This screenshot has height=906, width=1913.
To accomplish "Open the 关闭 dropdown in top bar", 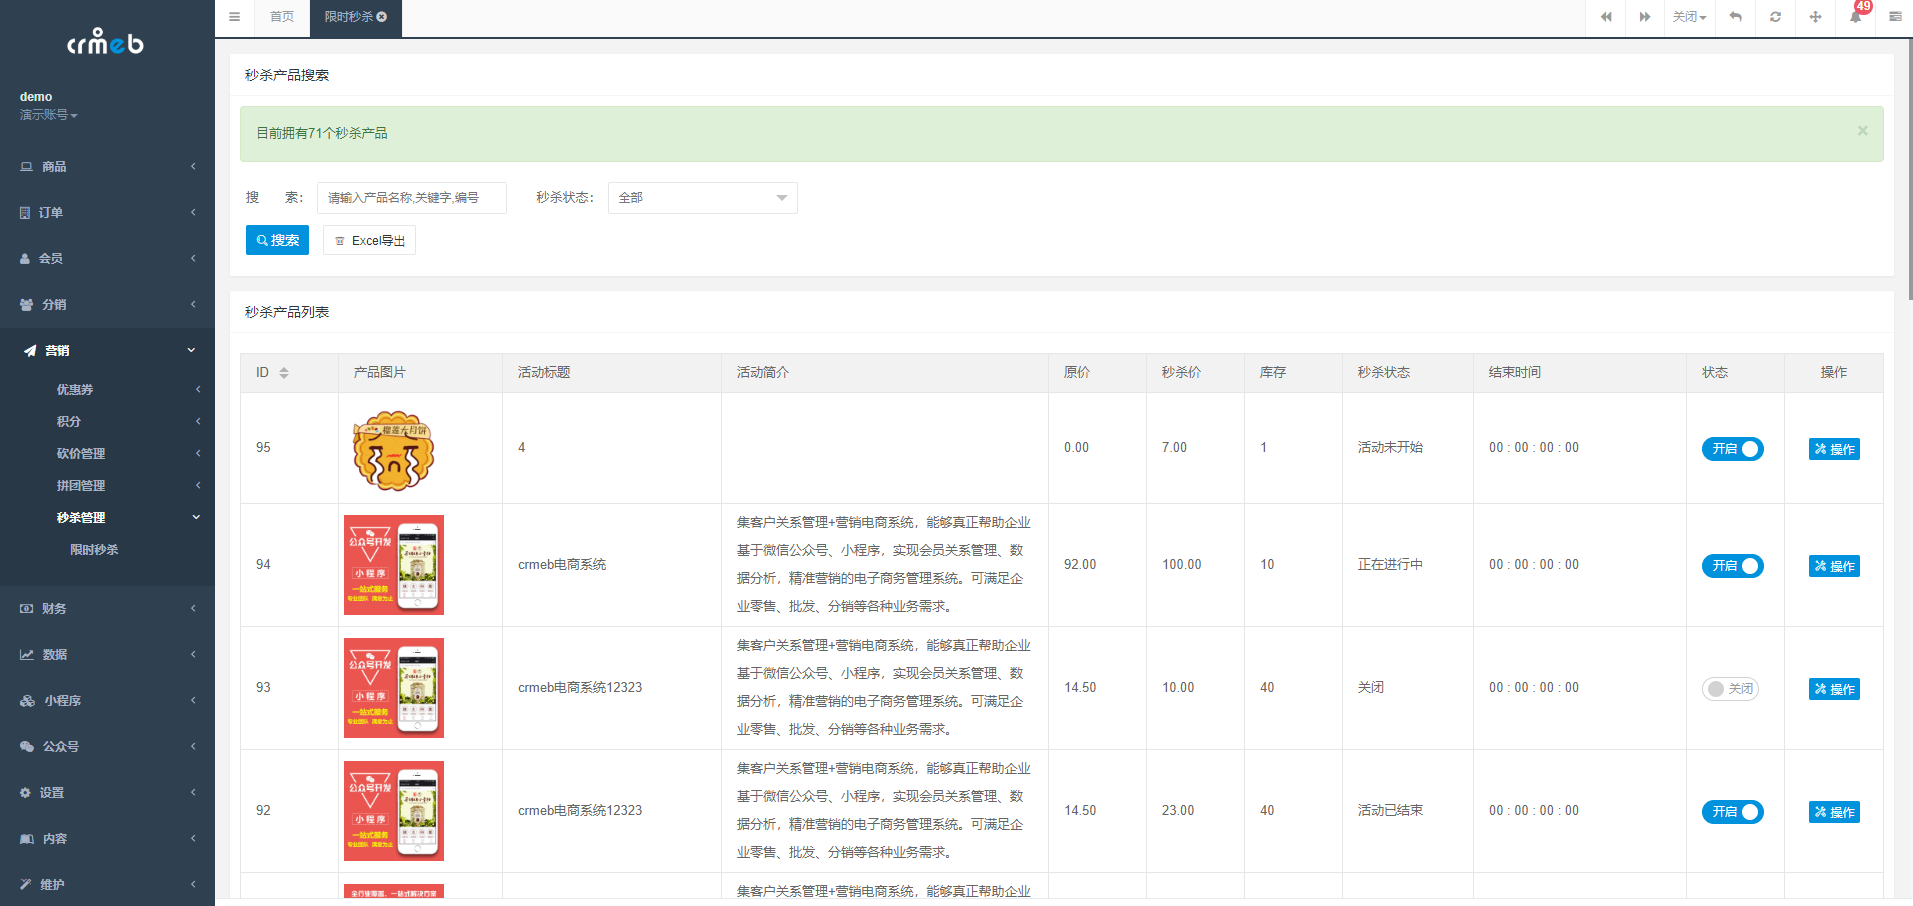I will [x=1690, y=17].
